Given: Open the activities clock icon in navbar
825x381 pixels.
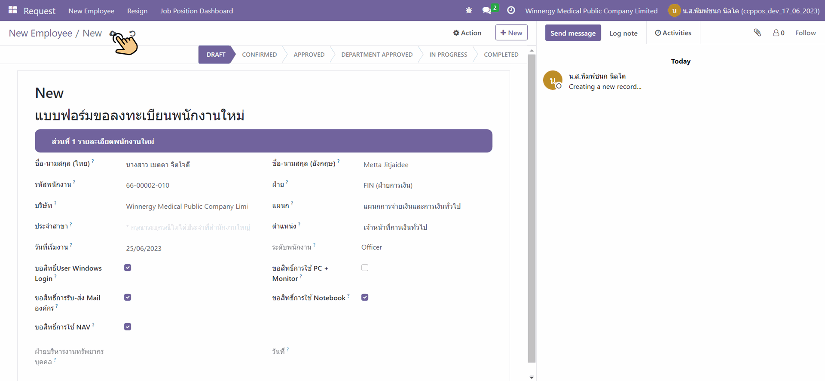Looking at the screenshot, I should point(511,10).
